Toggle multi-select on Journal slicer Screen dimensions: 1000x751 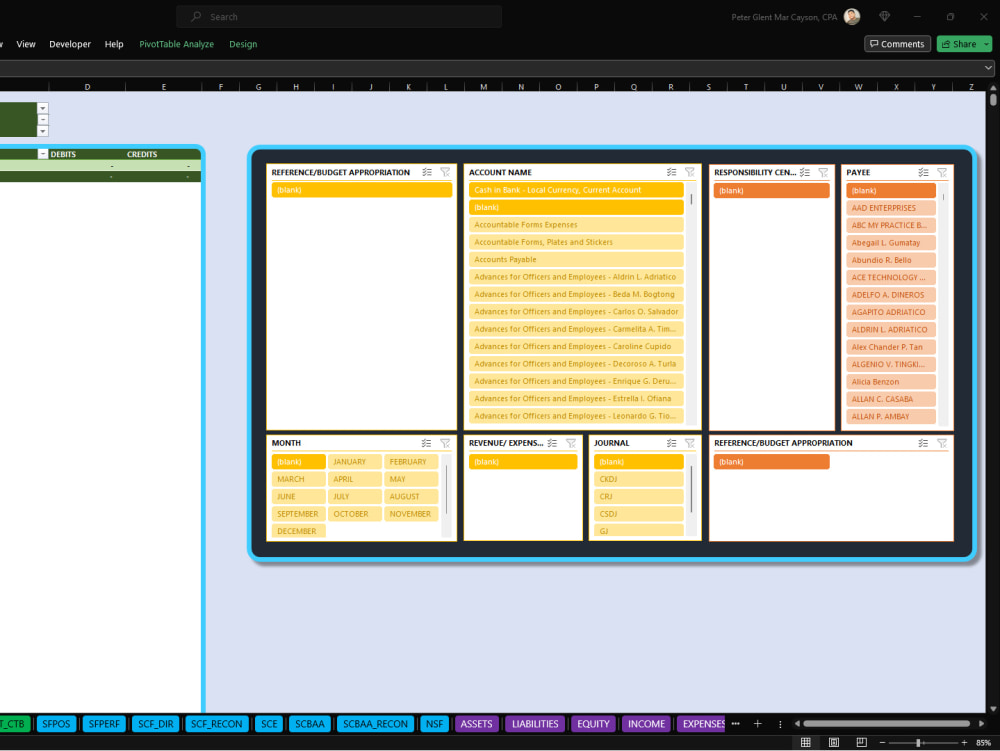(x=672, y=443)
